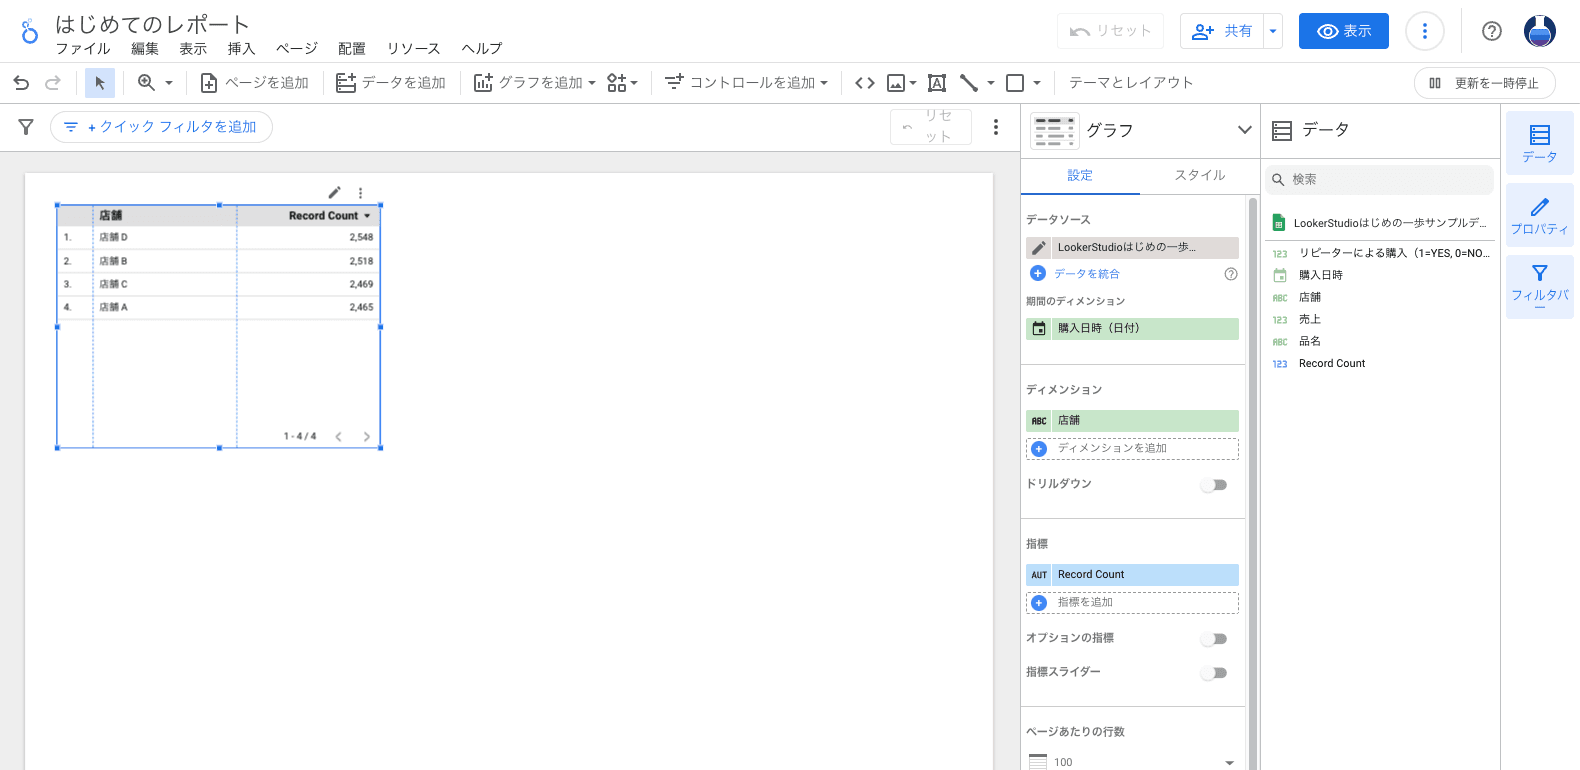Select the line drawing tool

[969, 83]
